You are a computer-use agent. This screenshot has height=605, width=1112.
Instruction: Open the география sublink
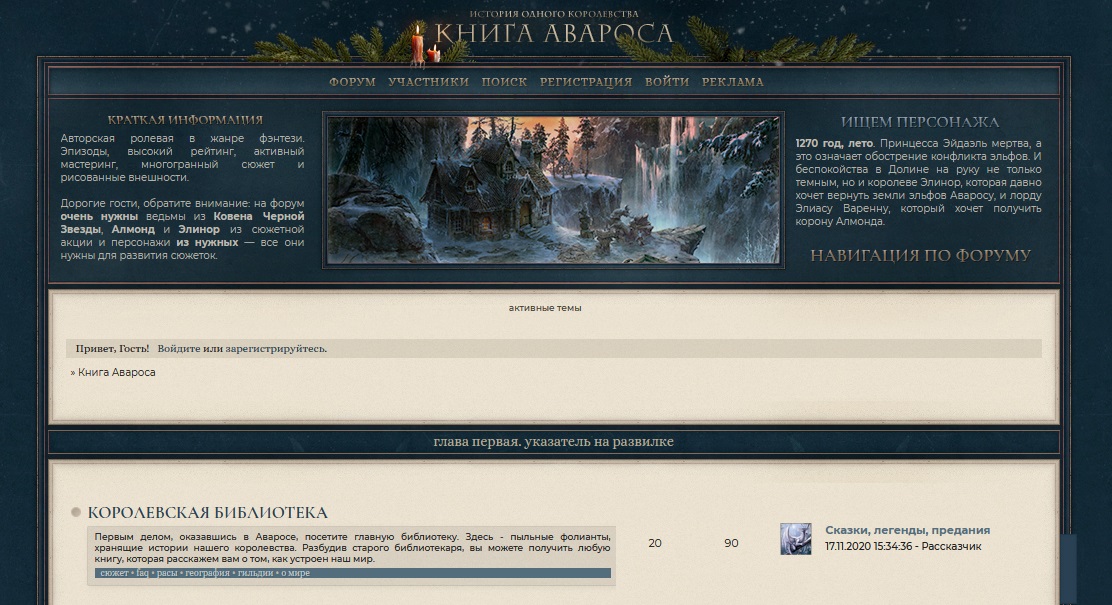click(208, 573)
